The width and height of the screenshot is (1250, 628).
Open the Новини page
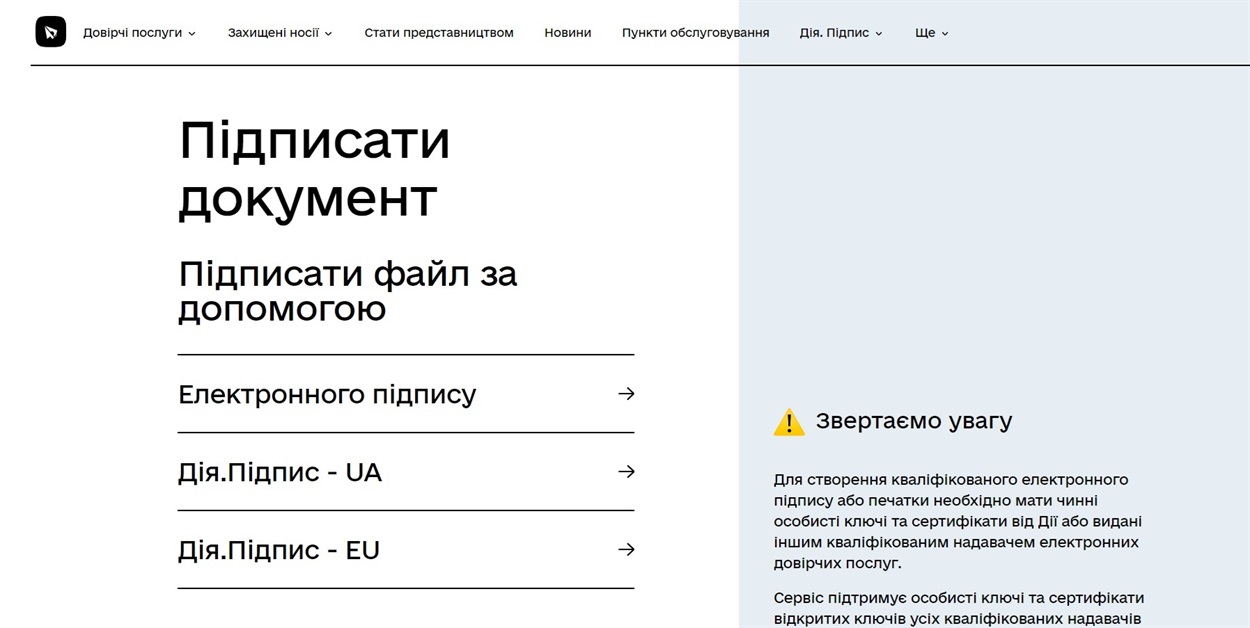click(x=568, y=33)
